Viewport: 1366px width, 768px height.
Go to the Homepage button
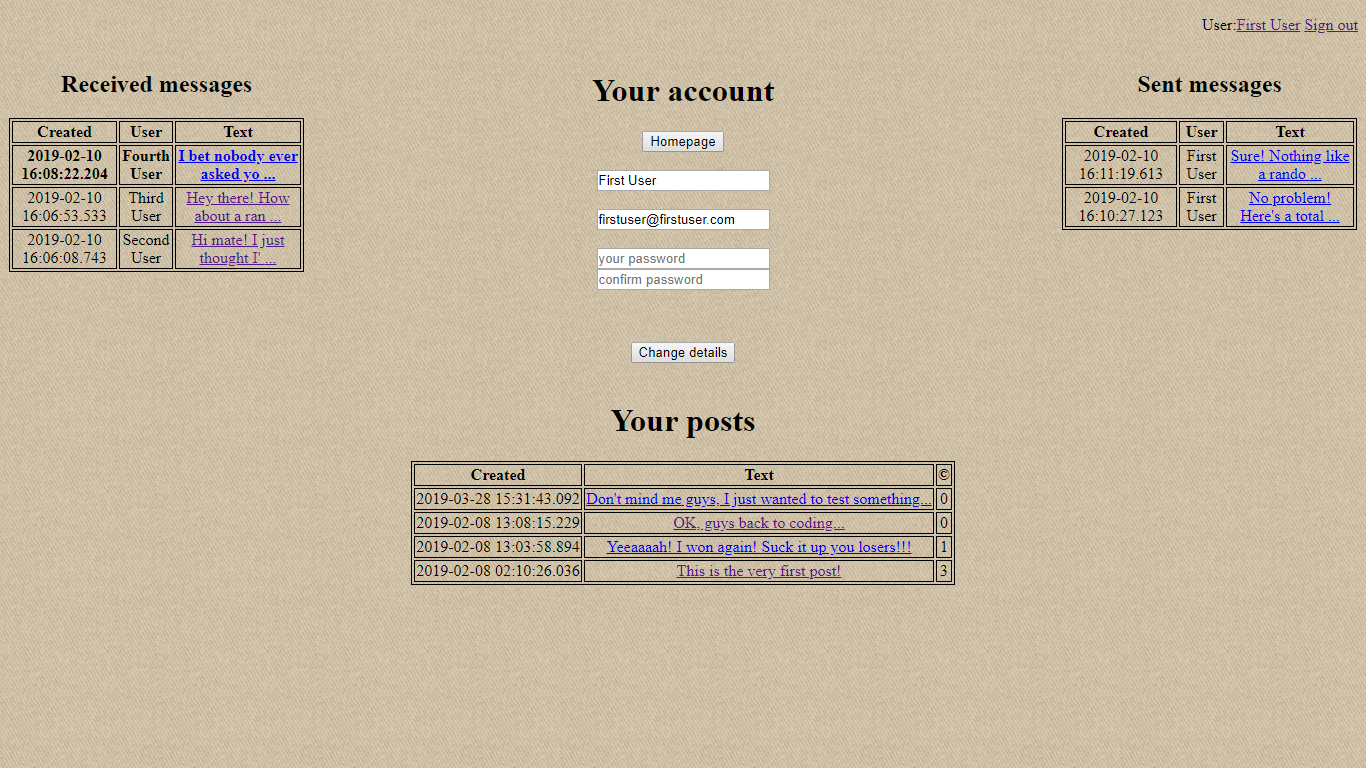pos(683,142)
